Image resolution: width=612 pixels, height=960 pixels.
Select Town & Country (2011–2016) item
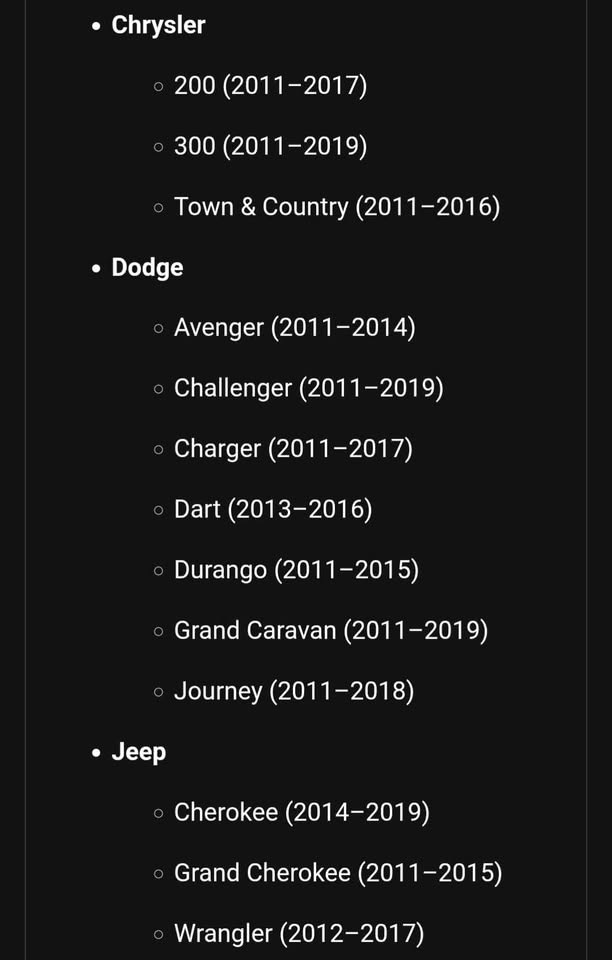click(x=337, y=207)
